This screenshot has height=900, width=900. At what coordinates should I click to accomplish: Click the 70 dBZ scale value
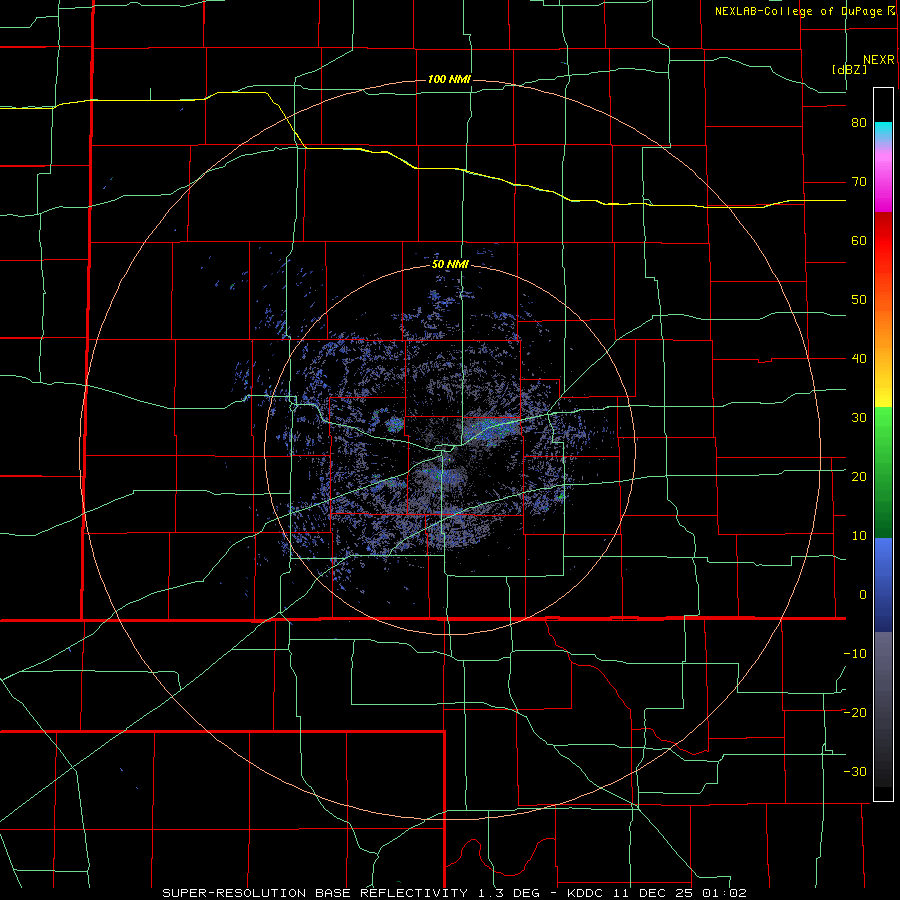coord(859,182)
